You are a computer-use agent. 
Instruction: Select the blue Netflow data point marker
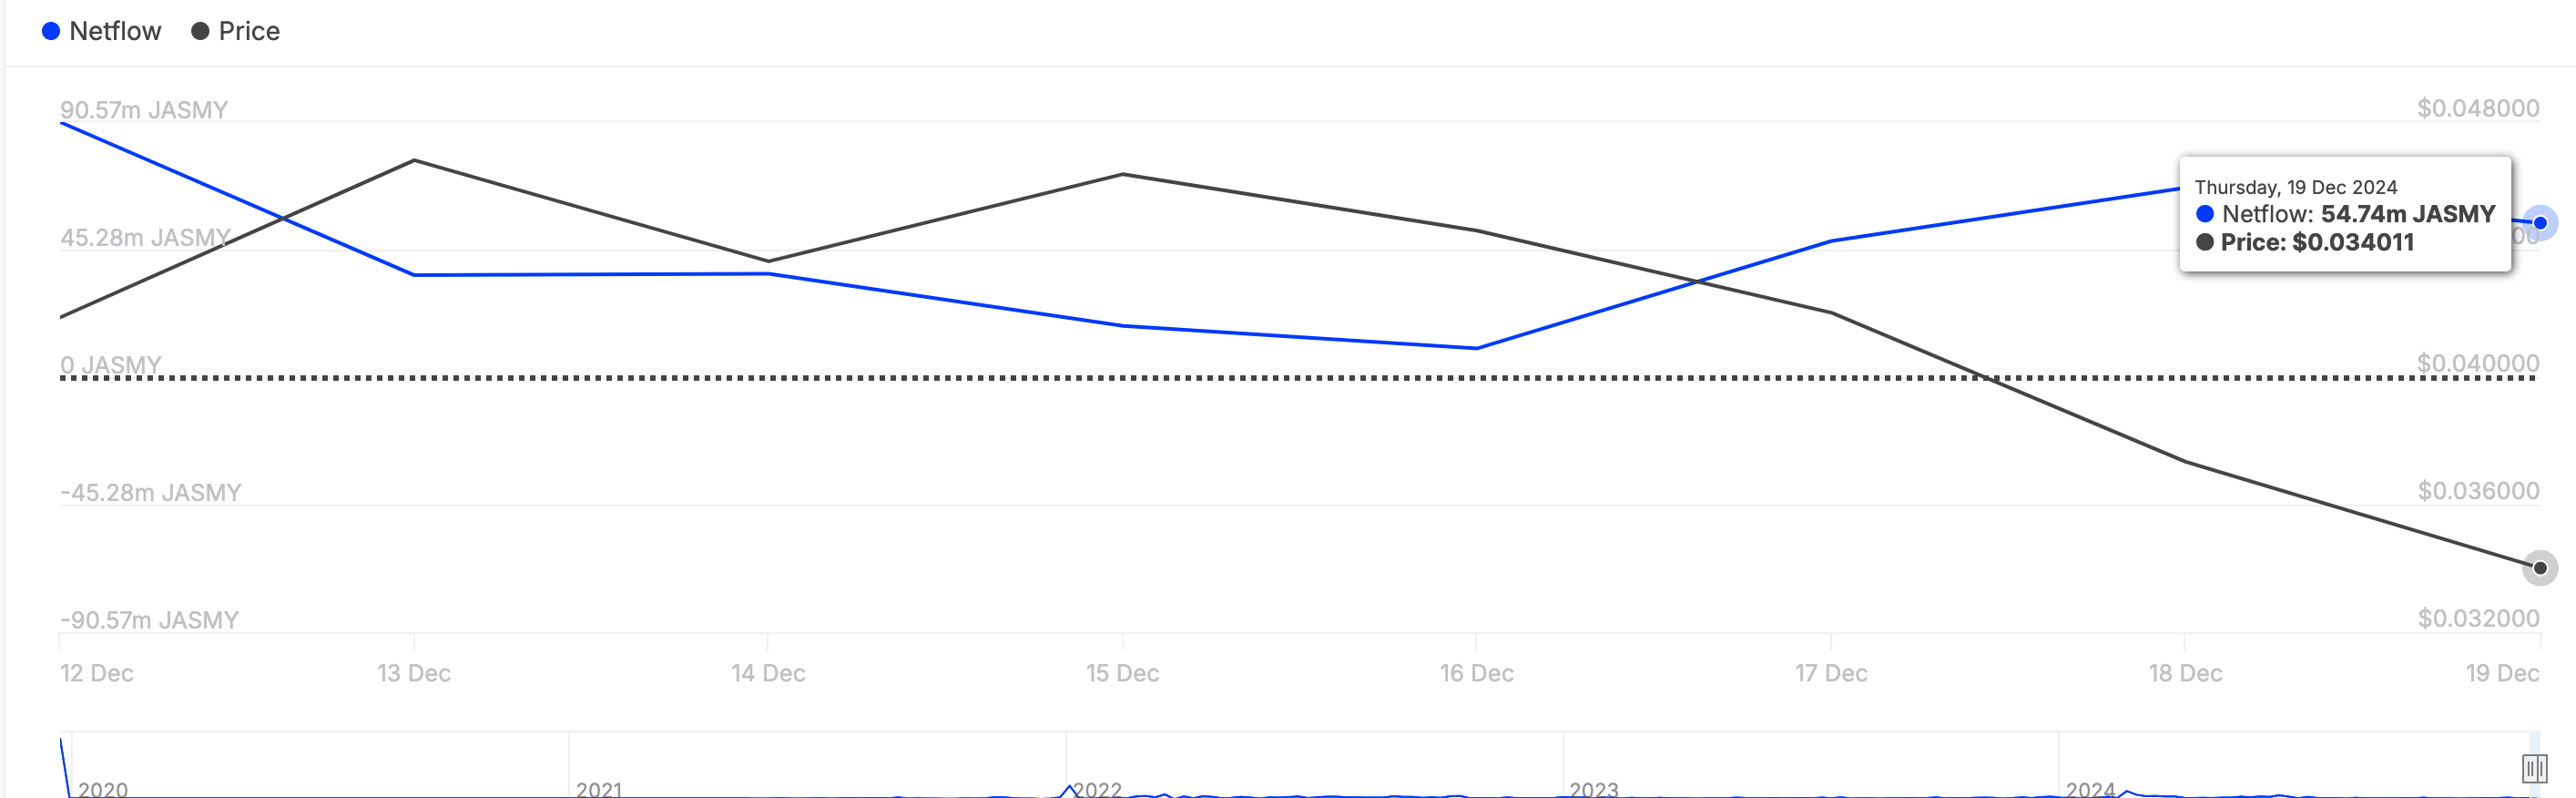(2540, 223)
